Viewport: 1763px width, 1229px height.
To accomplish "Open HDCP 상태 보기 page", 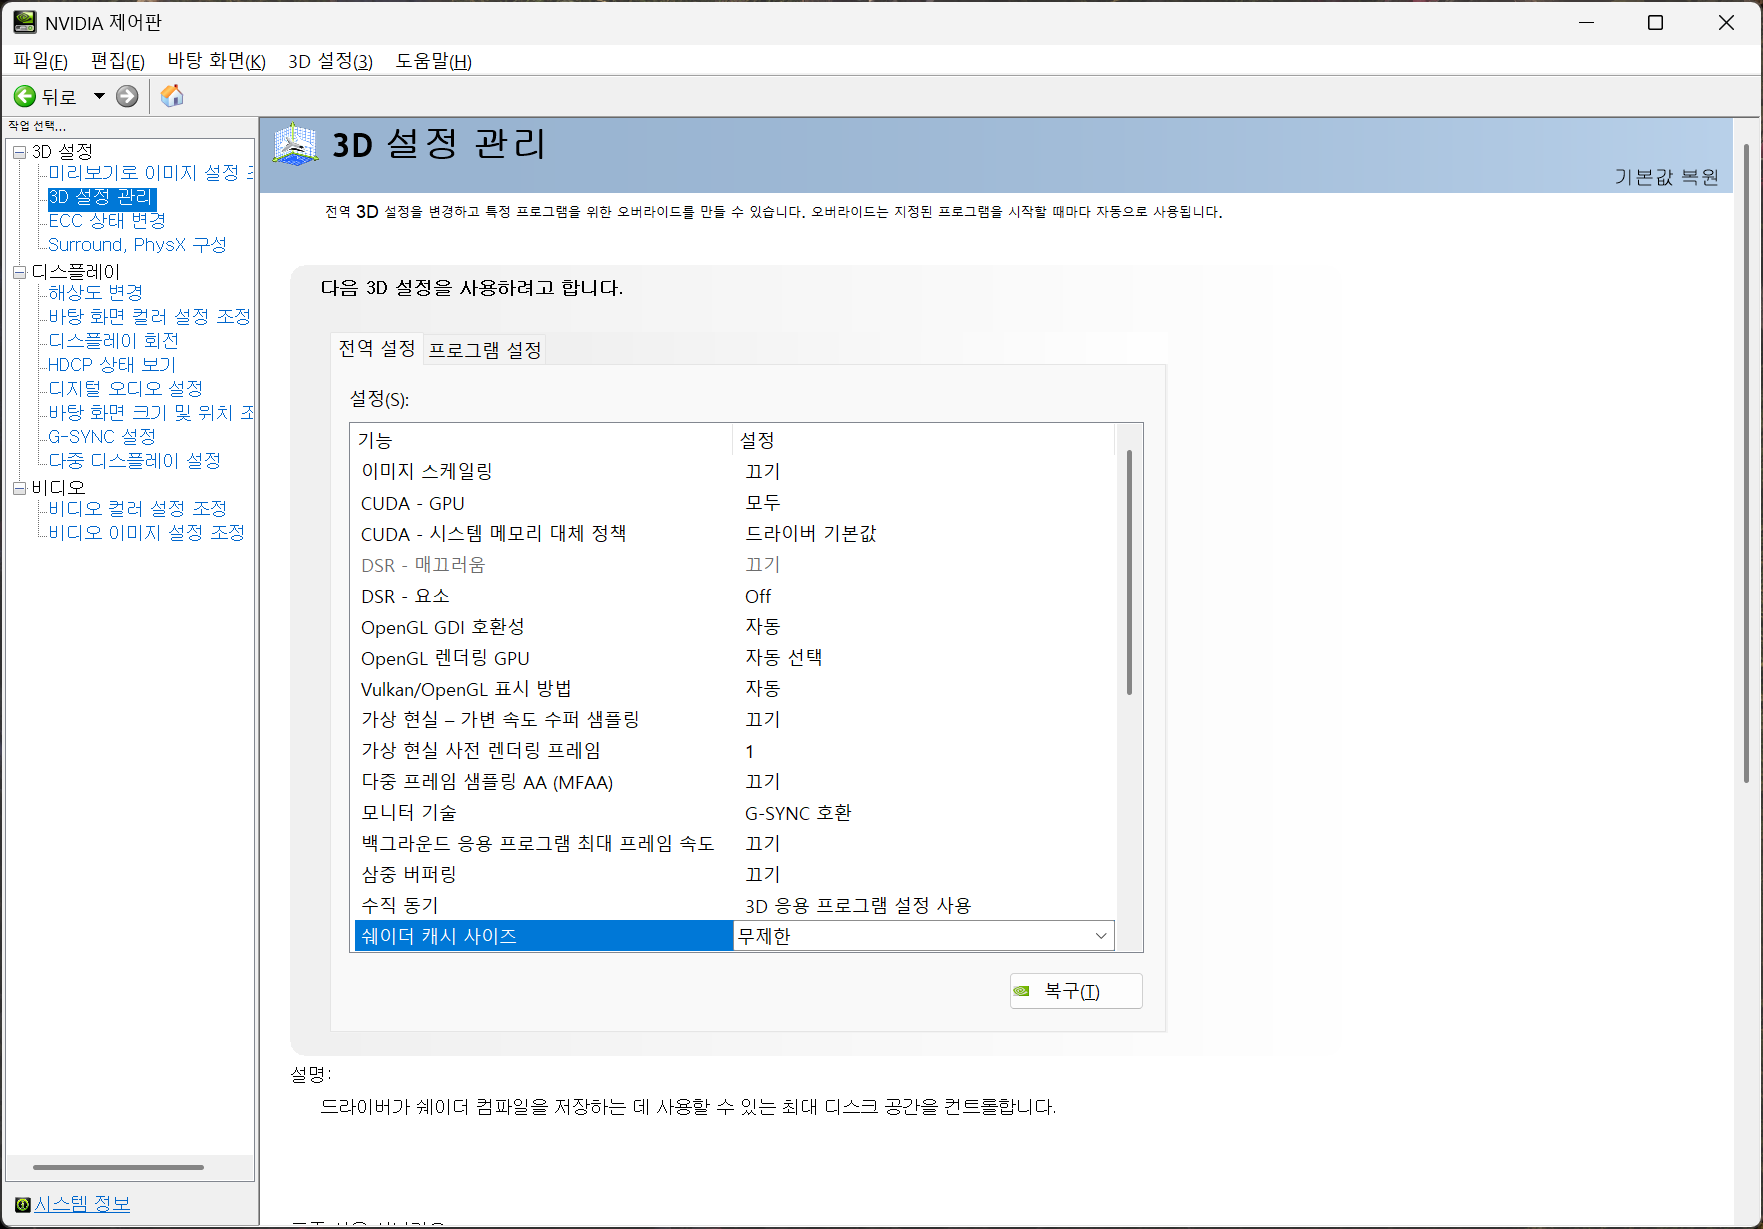I will [x=111, y=365].
